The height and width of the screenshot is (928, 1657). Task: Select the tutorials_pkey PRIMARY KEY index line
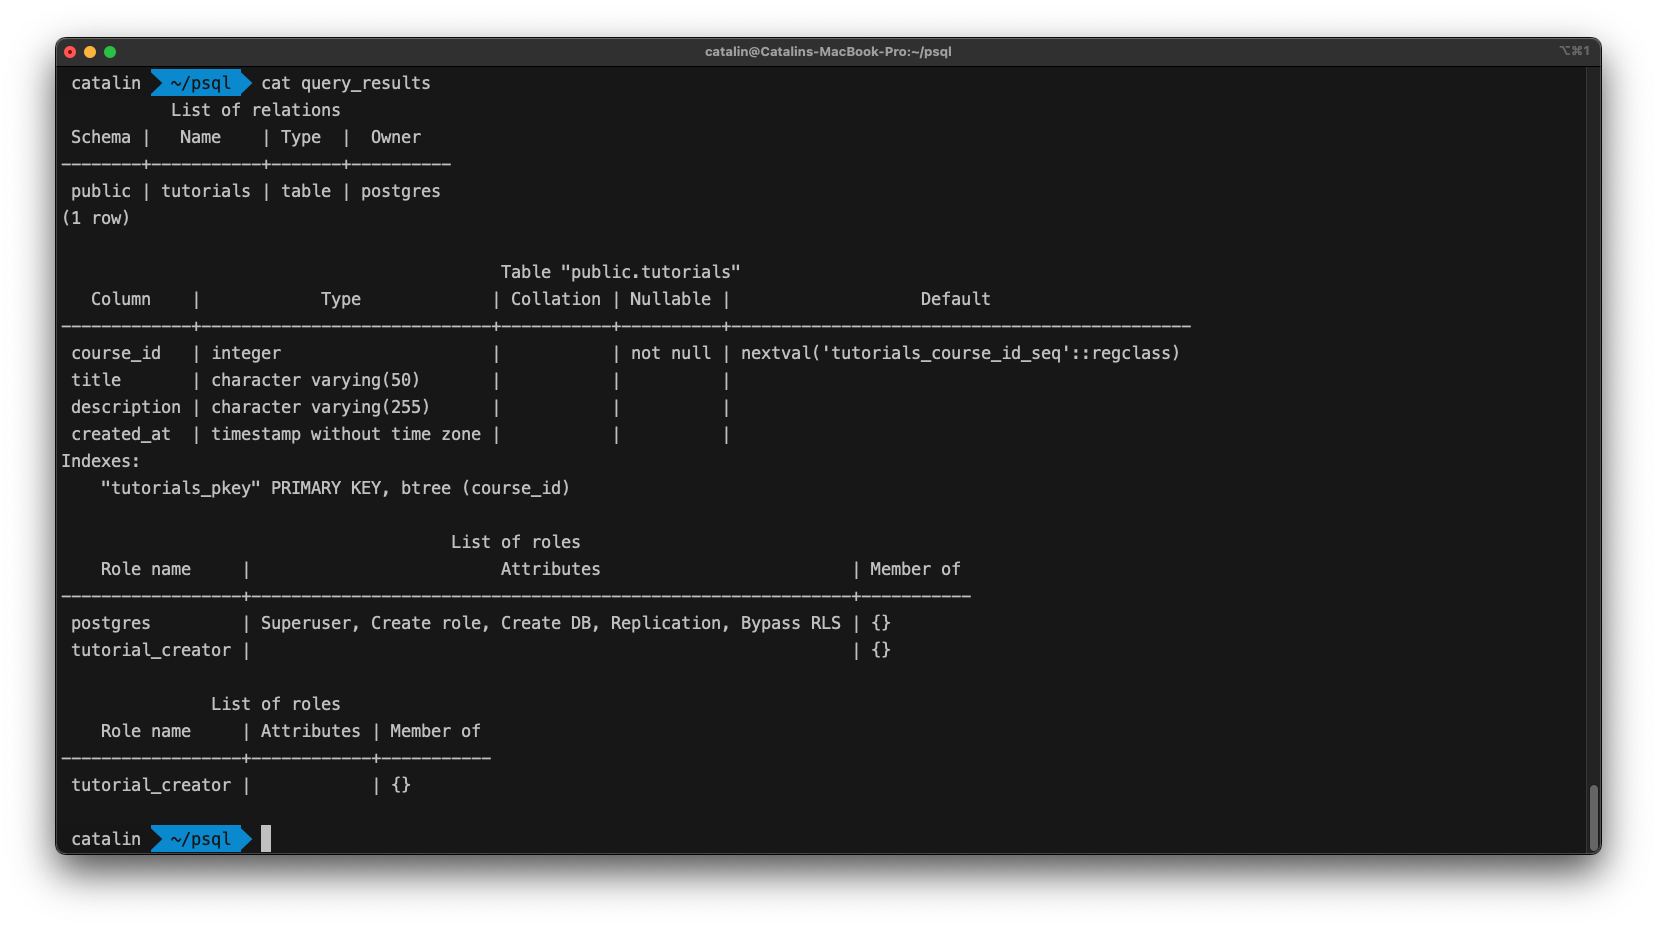tap(335, 488)
